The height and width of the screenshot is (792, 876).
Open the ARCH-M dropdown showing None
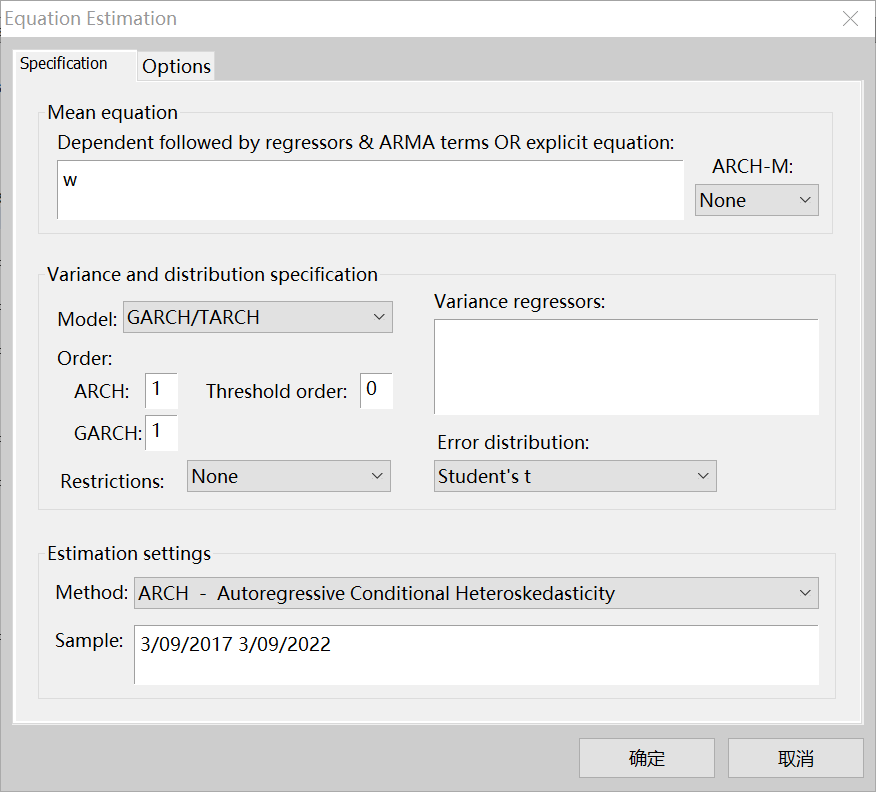(756, 200)
